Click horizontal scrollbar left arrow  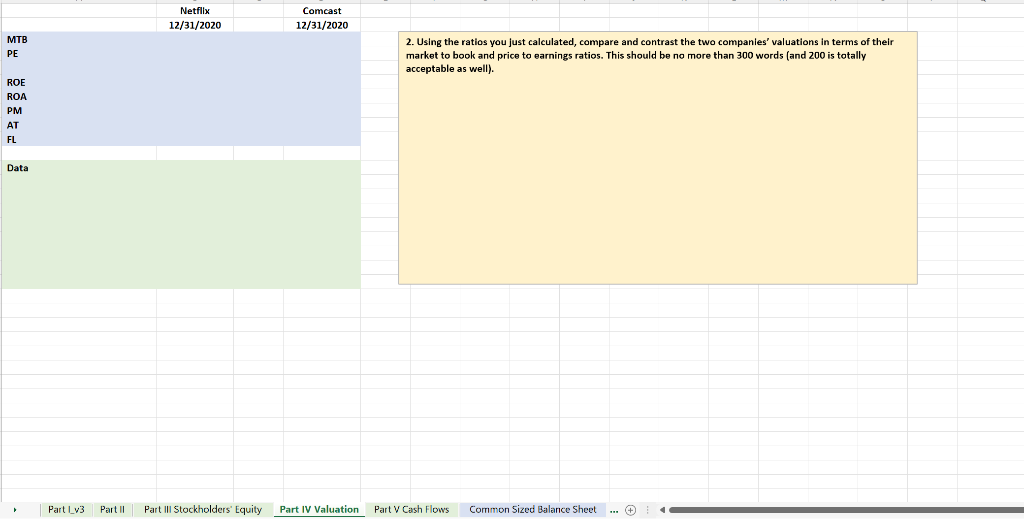click(x=662, y=511)
